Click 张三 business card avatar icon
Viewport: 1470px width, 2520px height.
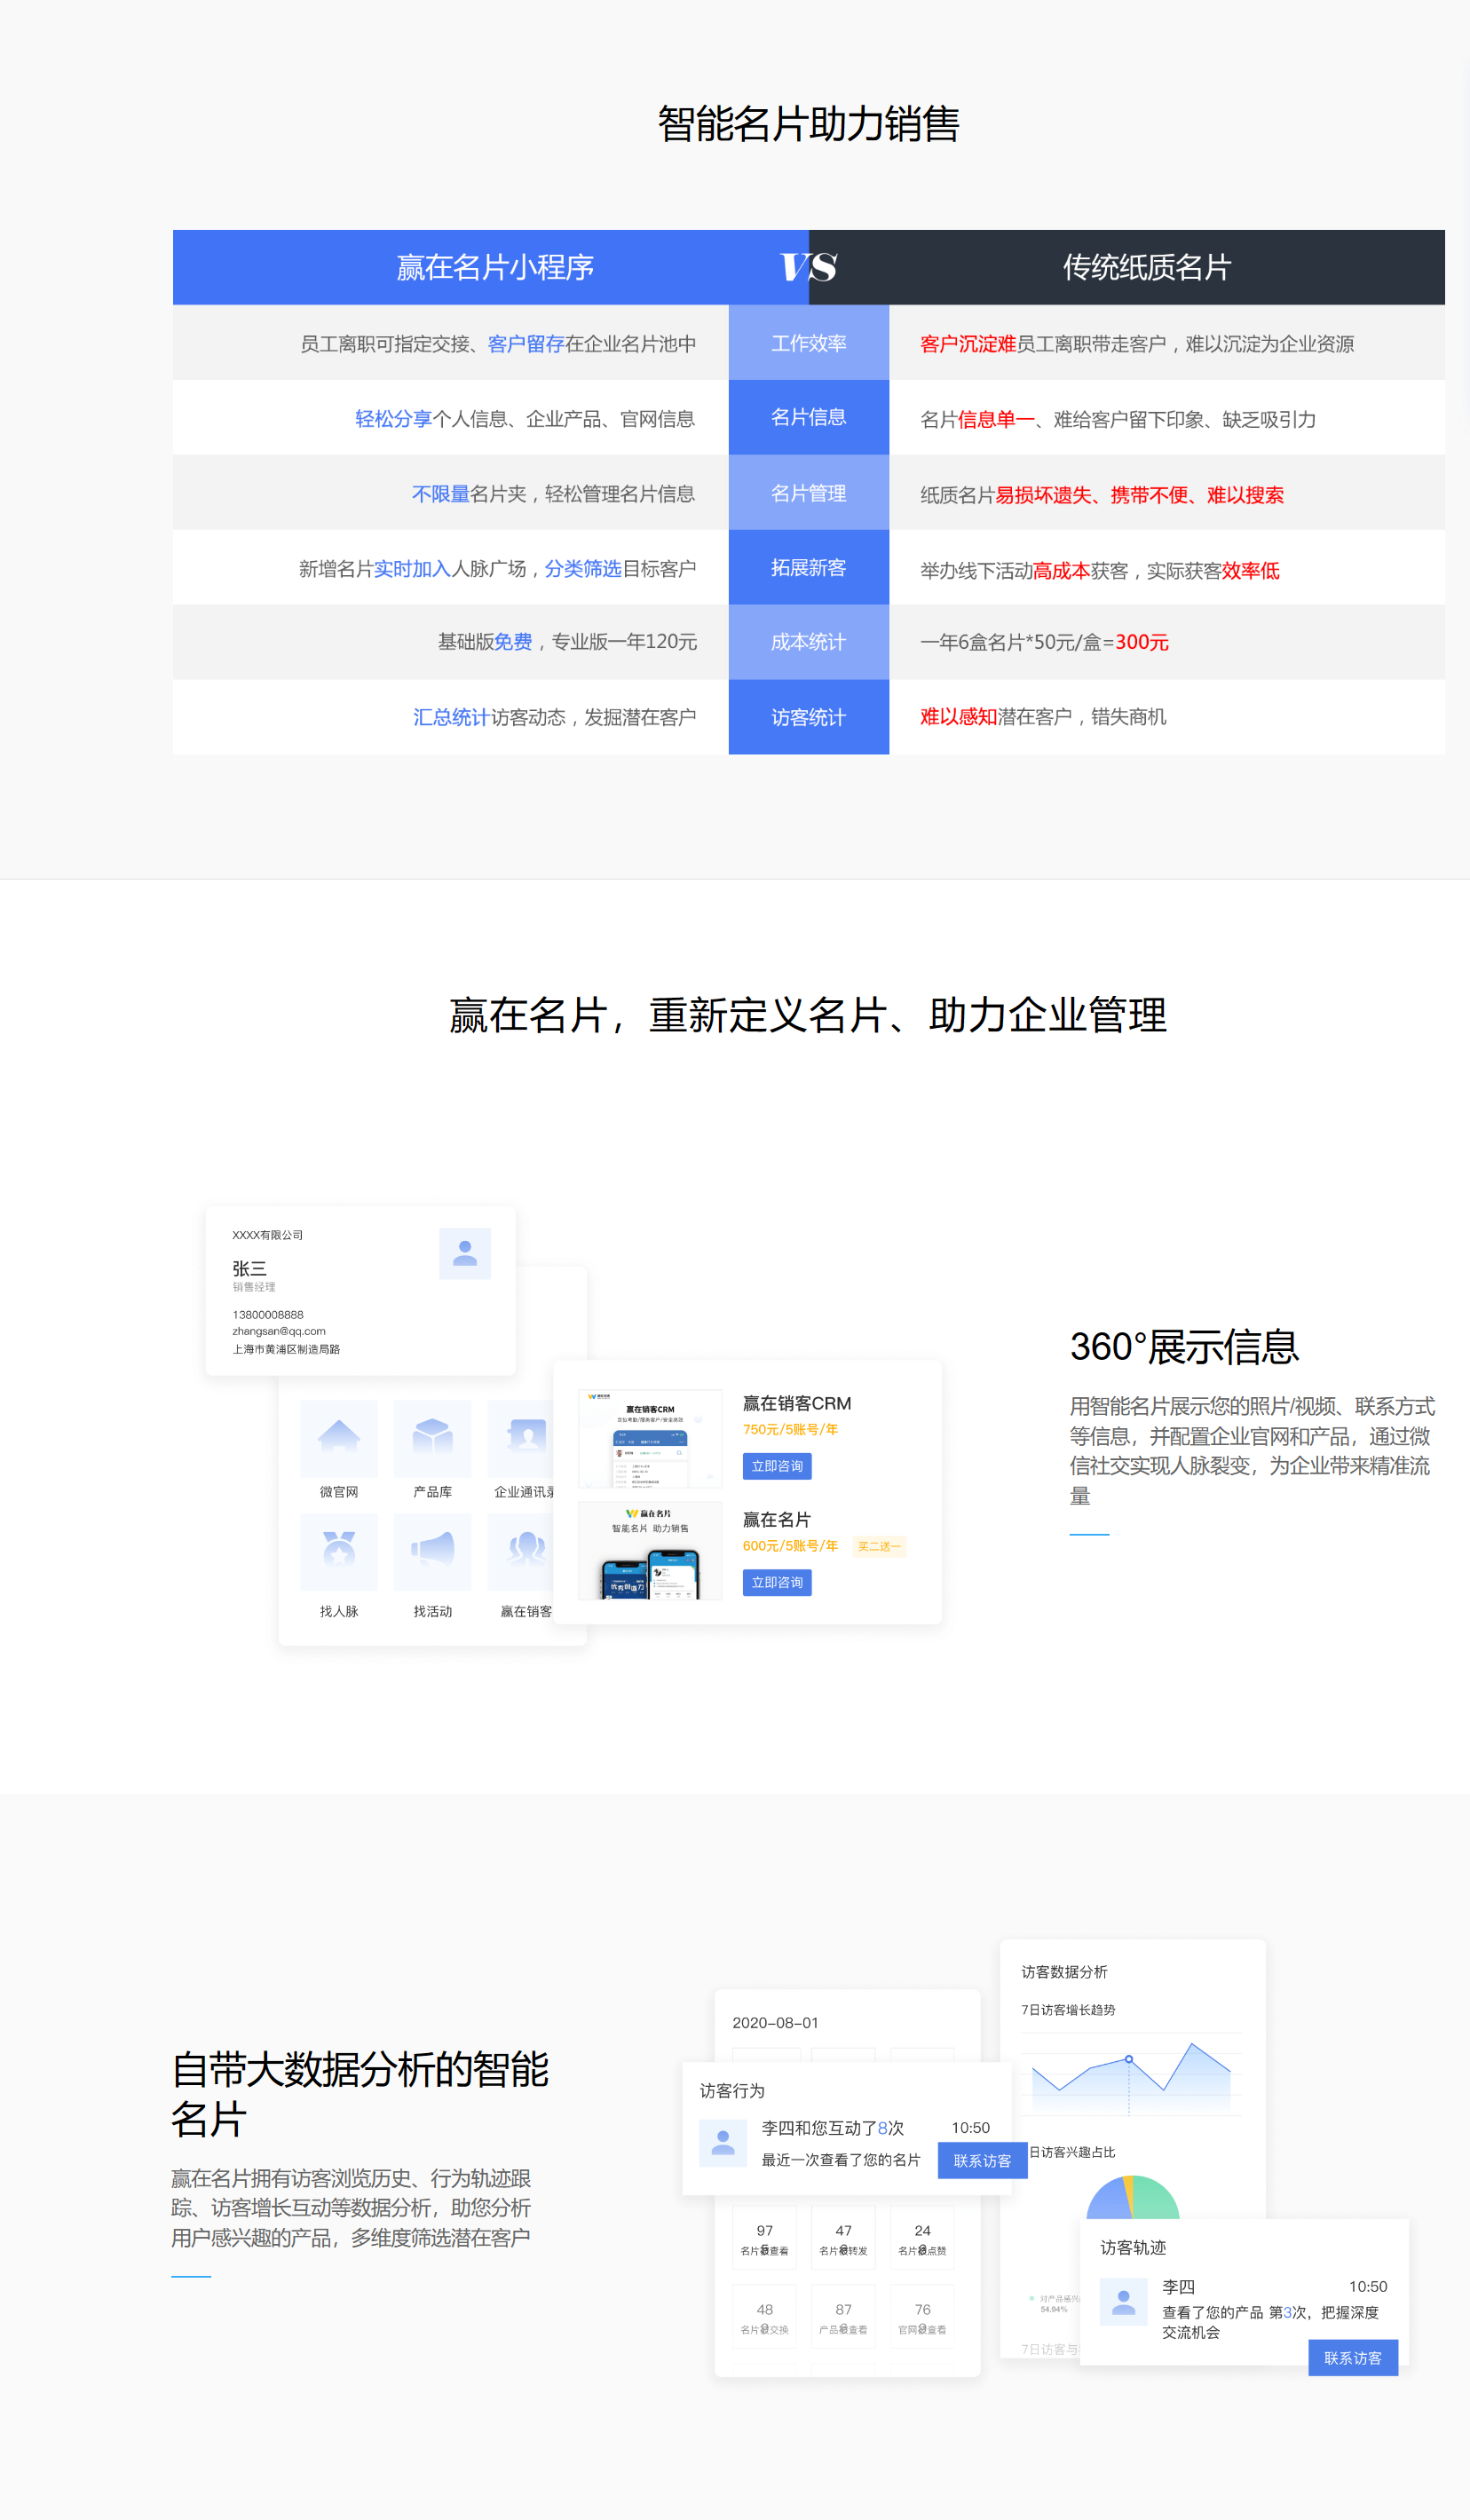pyautogui.click(x=464, y=1253)
